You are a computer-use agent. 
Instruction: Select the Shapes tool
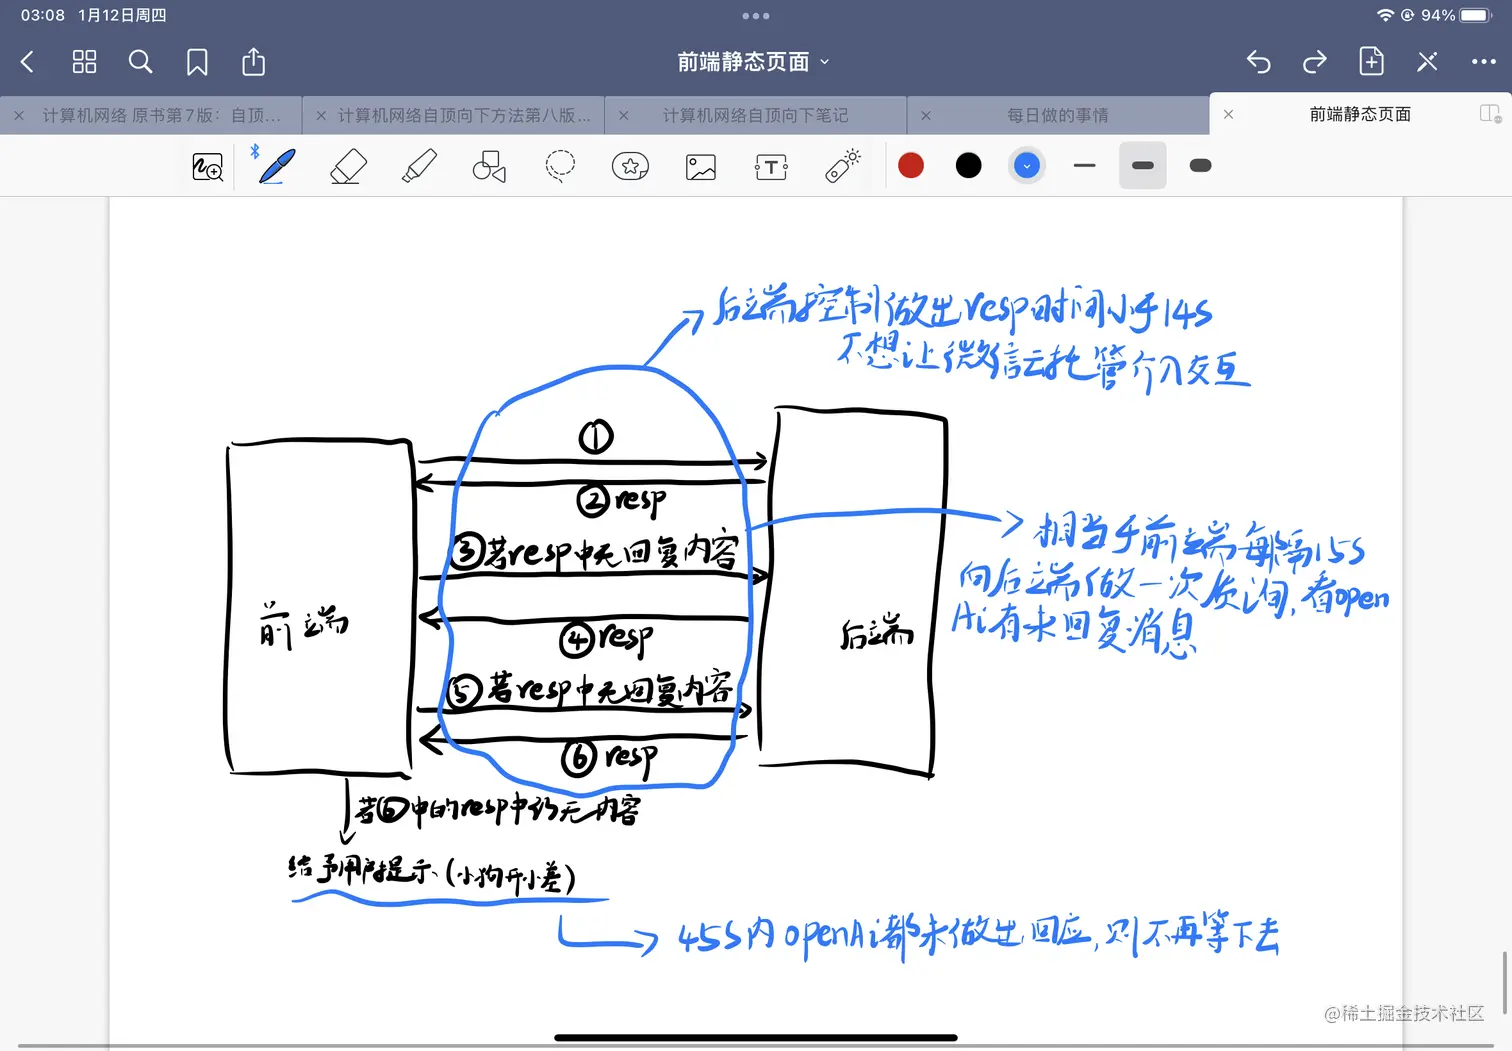489,166
